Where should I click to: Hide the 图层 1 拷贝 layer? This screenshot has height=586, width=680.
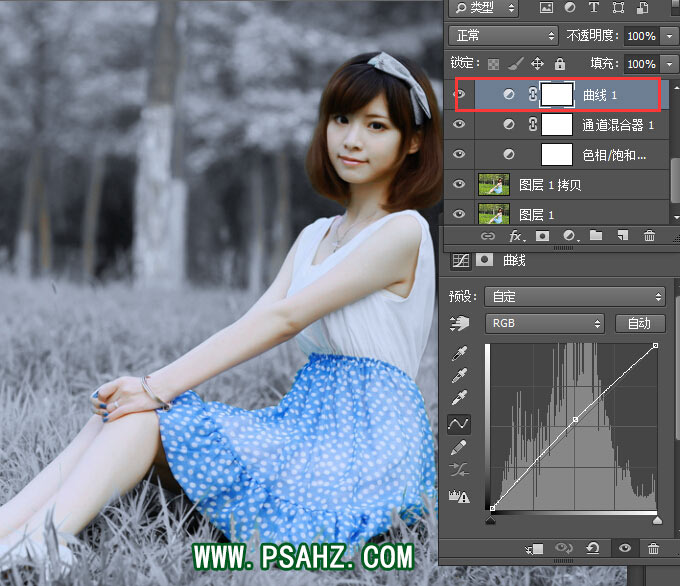pyautogui.click(x=460, y=184)
